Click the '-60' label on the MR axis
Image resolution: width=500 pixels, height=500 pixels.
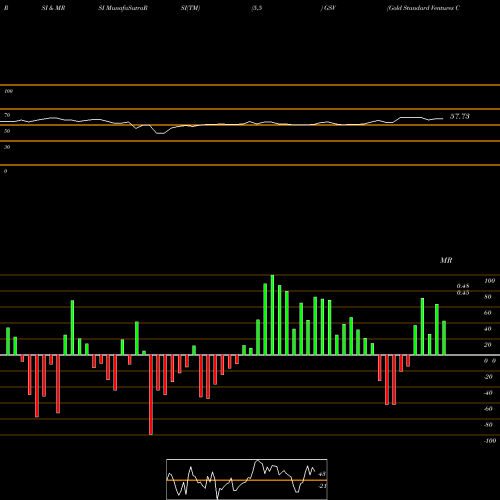pos(488,409)
